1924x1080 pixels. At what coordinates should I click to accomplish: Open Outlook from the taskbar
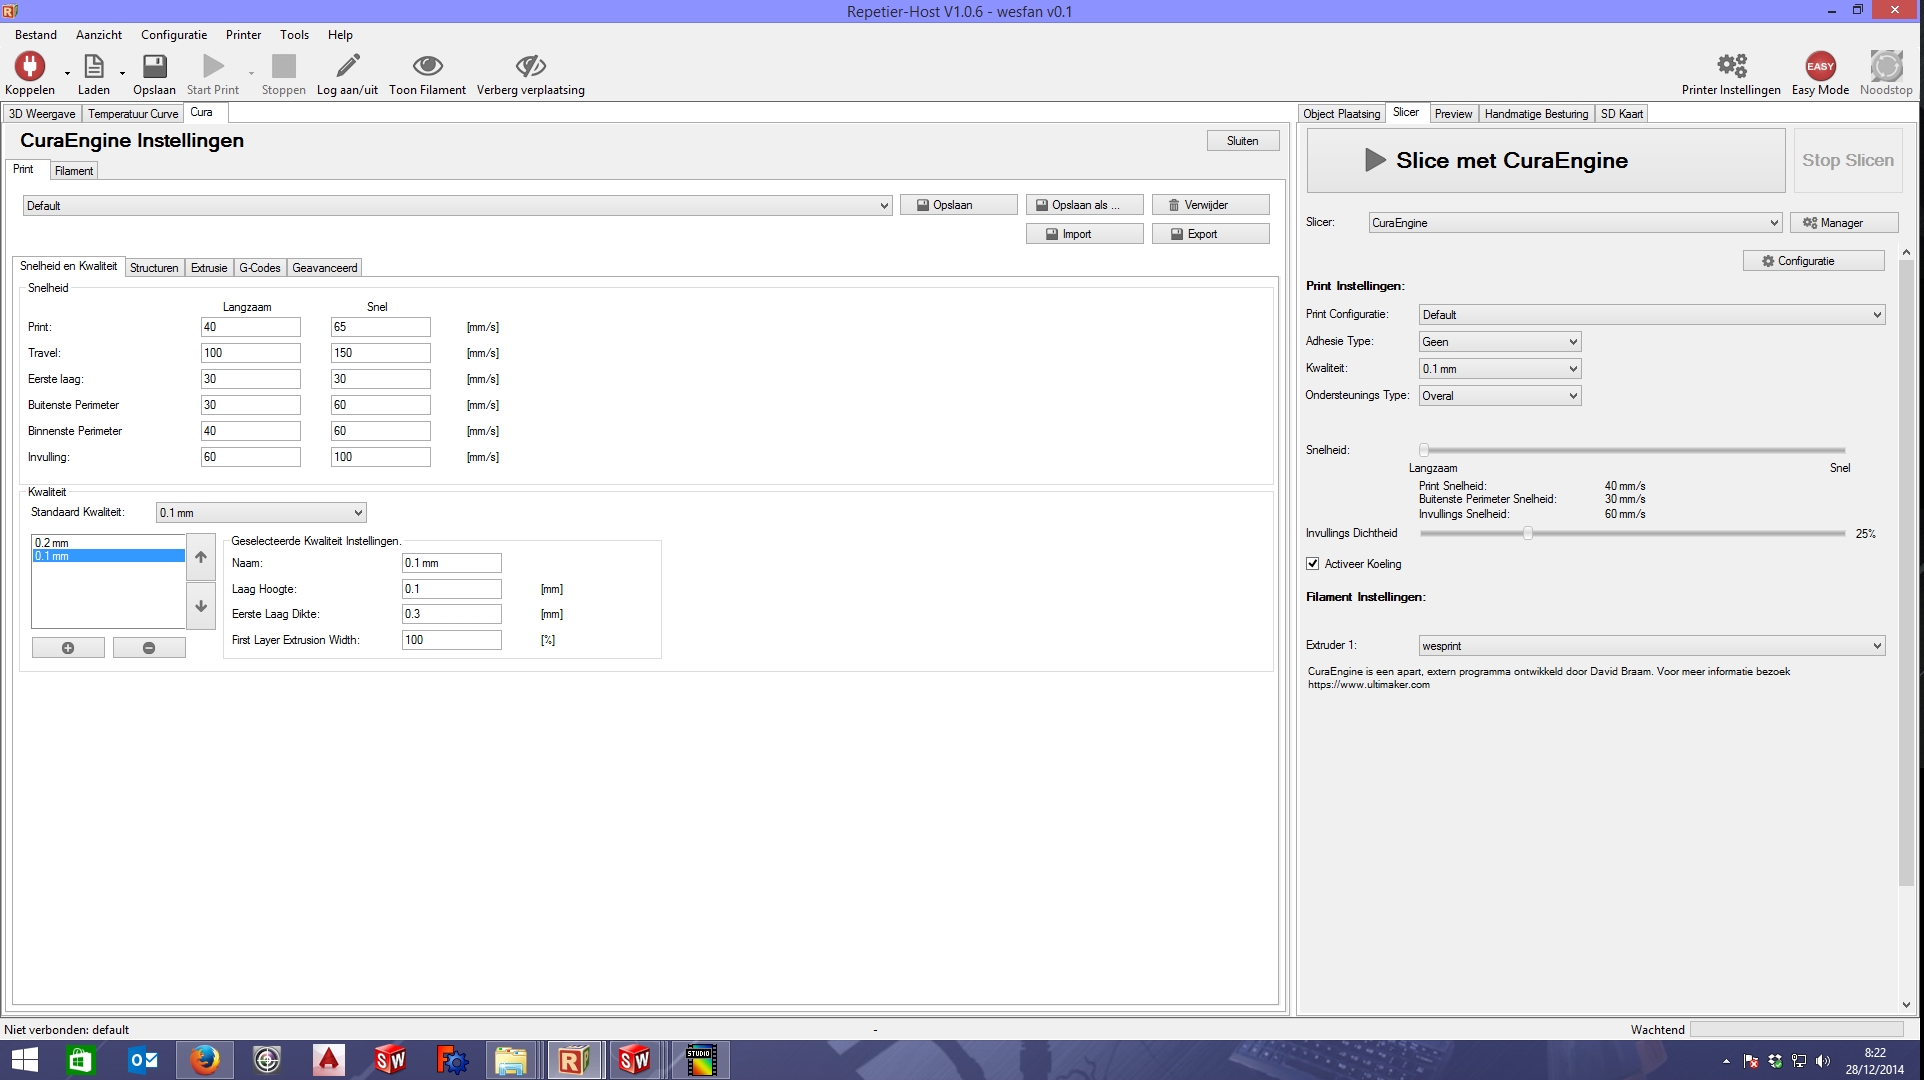pos(143,1060)
